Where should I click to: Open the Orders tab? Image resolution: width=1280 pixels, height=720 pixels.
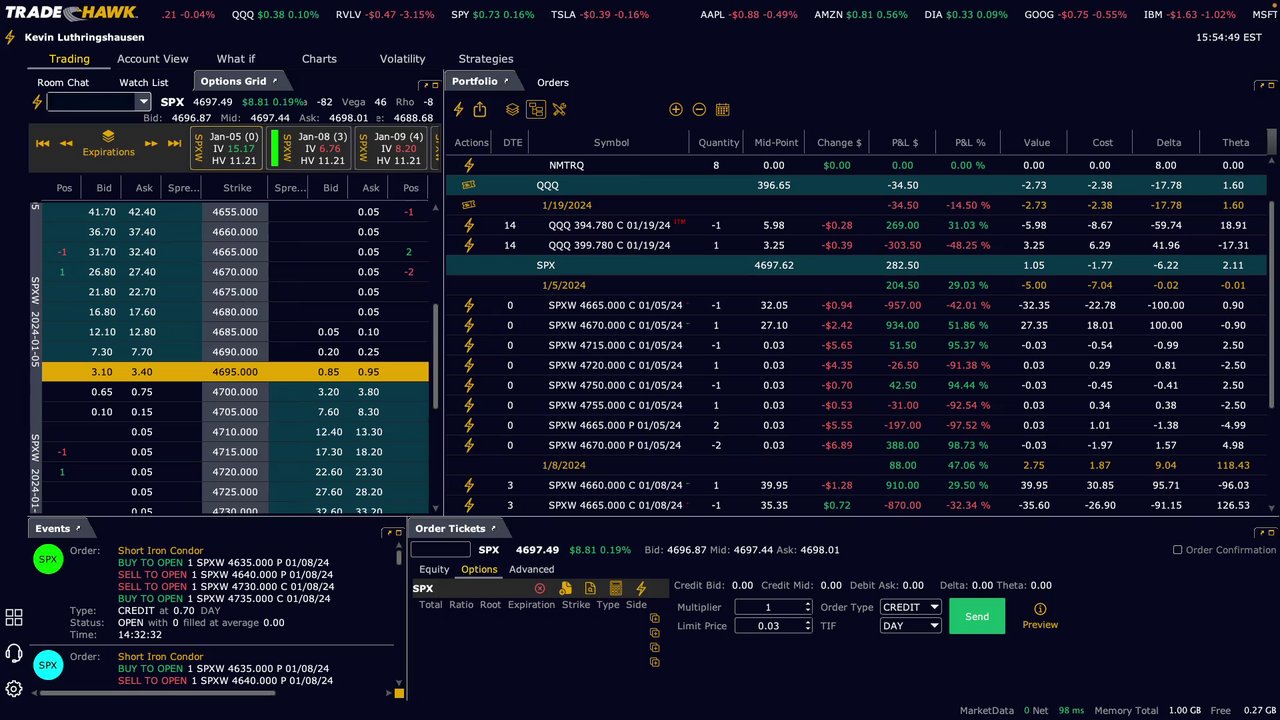point(553,83)
